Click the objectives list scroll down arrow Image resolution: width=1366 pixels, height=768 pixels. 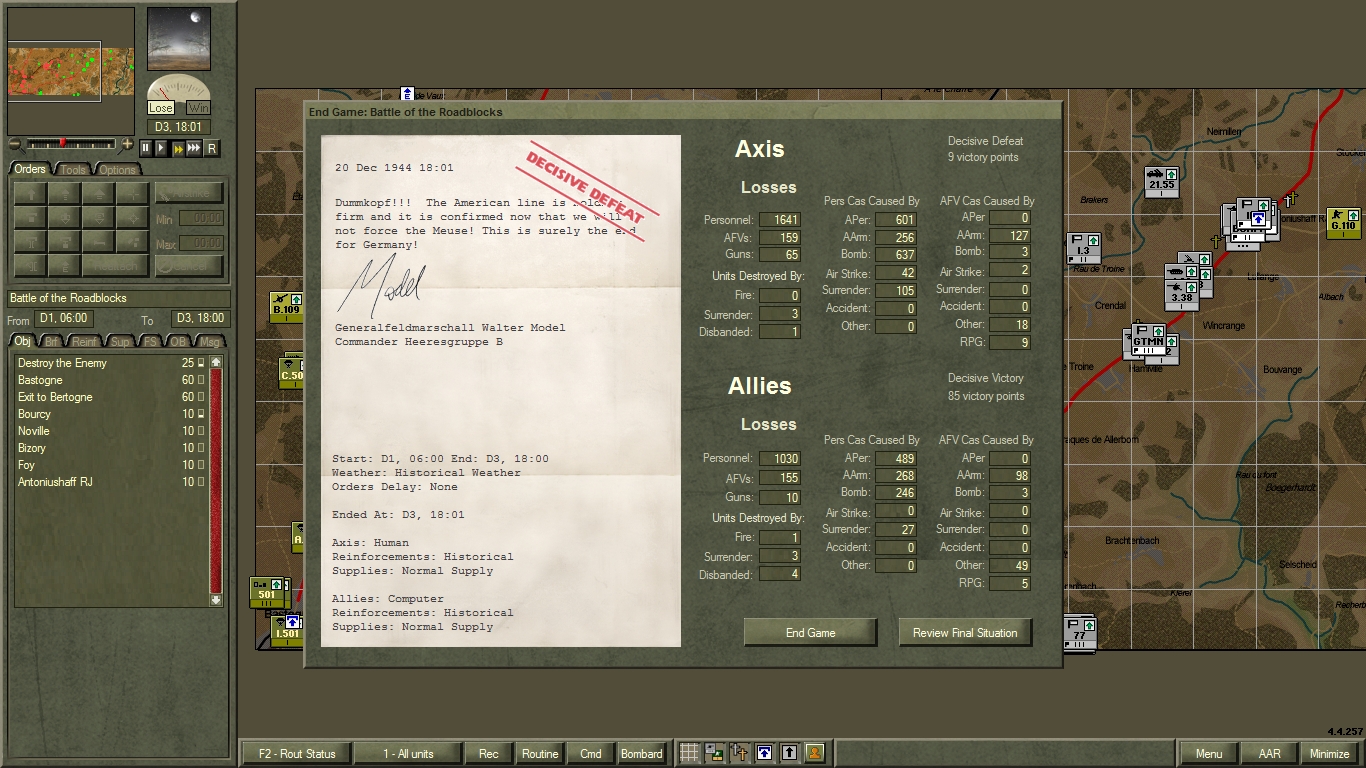tap(215, 600)
